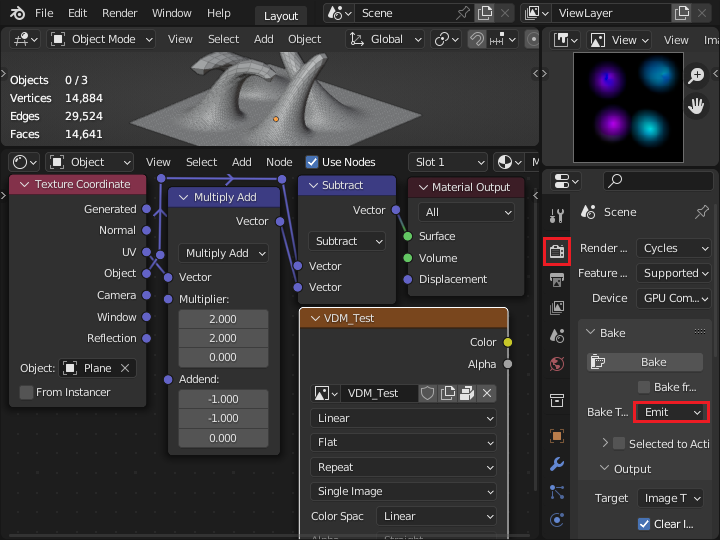This screenshot has height=540, width=720.
Task: Enable Bake from Multires checkbox
Action: click(644, 387)
